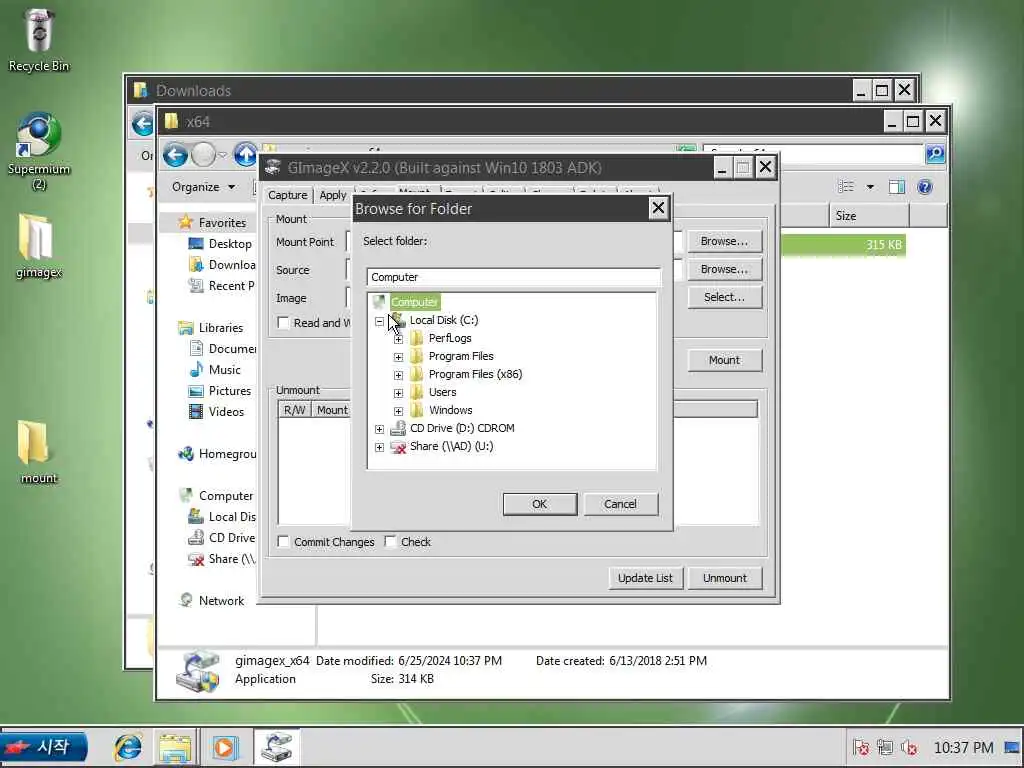Select PerfLogs folder
The width and height of the screenshot is (1024, 768).
click(450, 338)
